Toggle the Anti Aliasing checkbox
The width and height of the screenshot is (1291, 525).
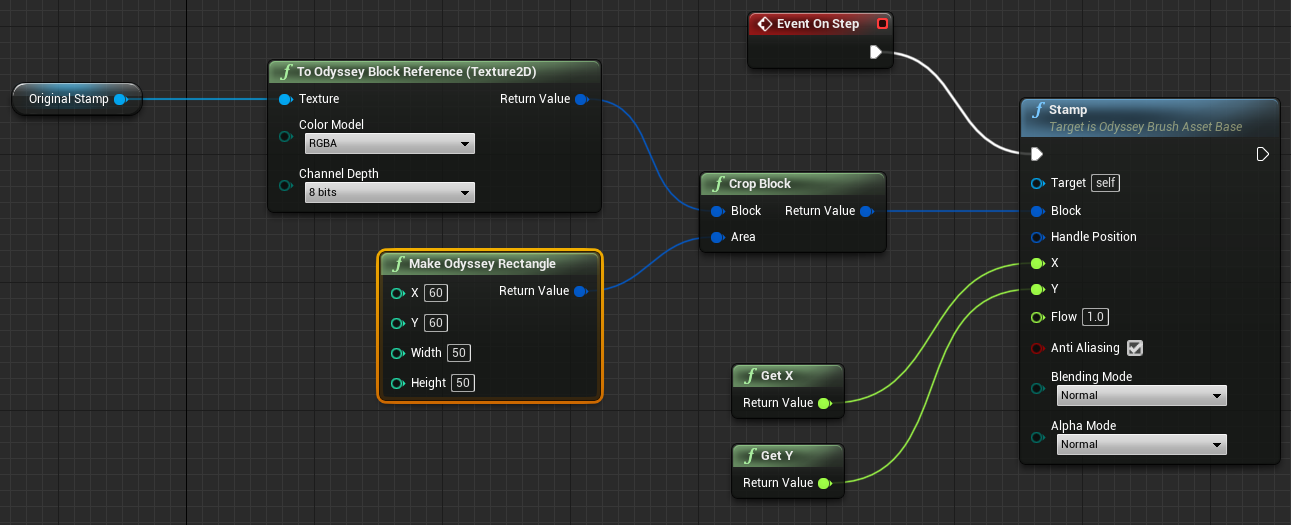coord(1135,348)
